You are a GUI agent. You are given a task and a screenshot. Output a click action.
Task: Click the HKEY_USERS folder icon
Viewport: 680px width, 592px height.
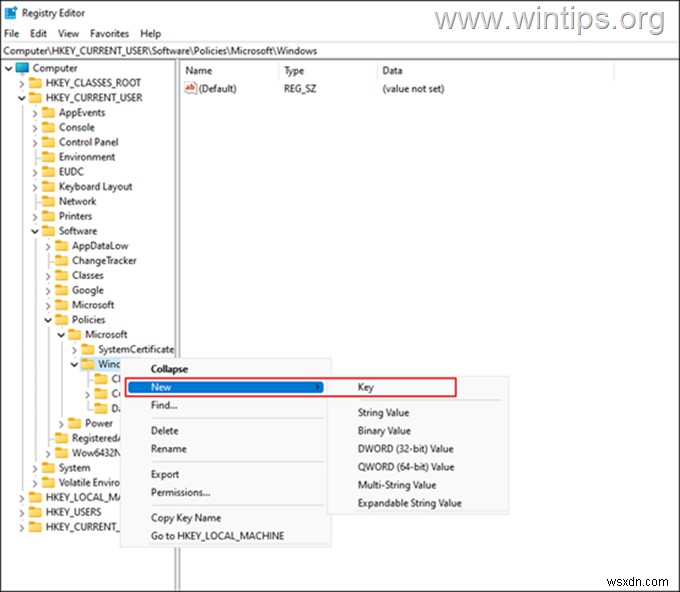[x=35, y=512]
